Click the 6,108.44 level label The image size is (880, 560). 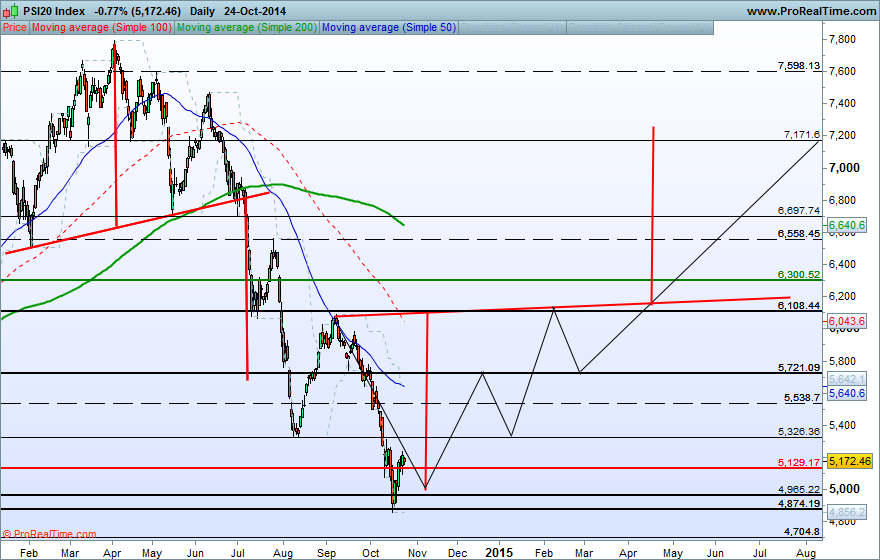coord(799,305)
